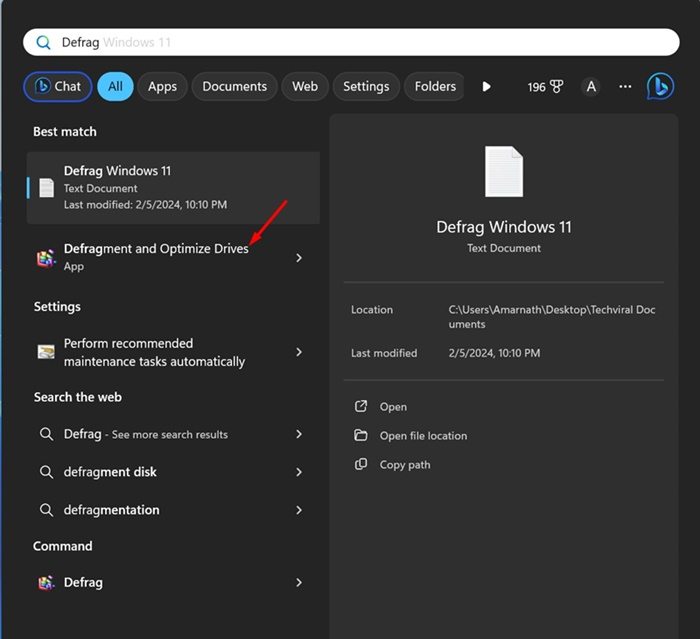The height and width of the screenshot is (639, 700).
Task: Expand the Defrag command result chevron
Action: (x=299, y=583)
